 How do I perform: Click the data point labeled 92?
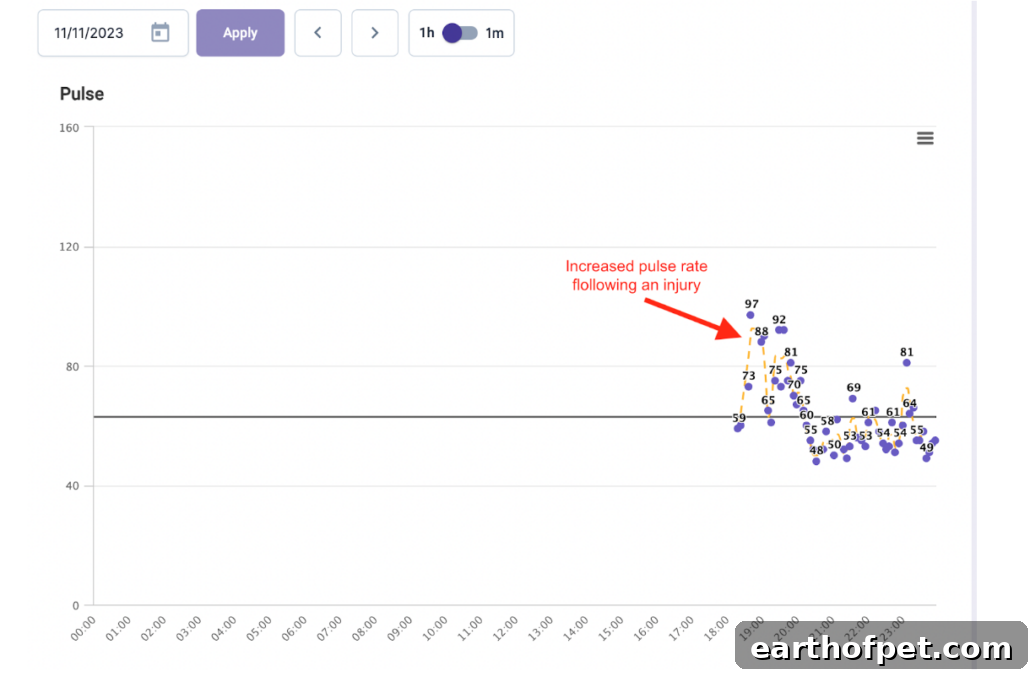coord(781,330)
